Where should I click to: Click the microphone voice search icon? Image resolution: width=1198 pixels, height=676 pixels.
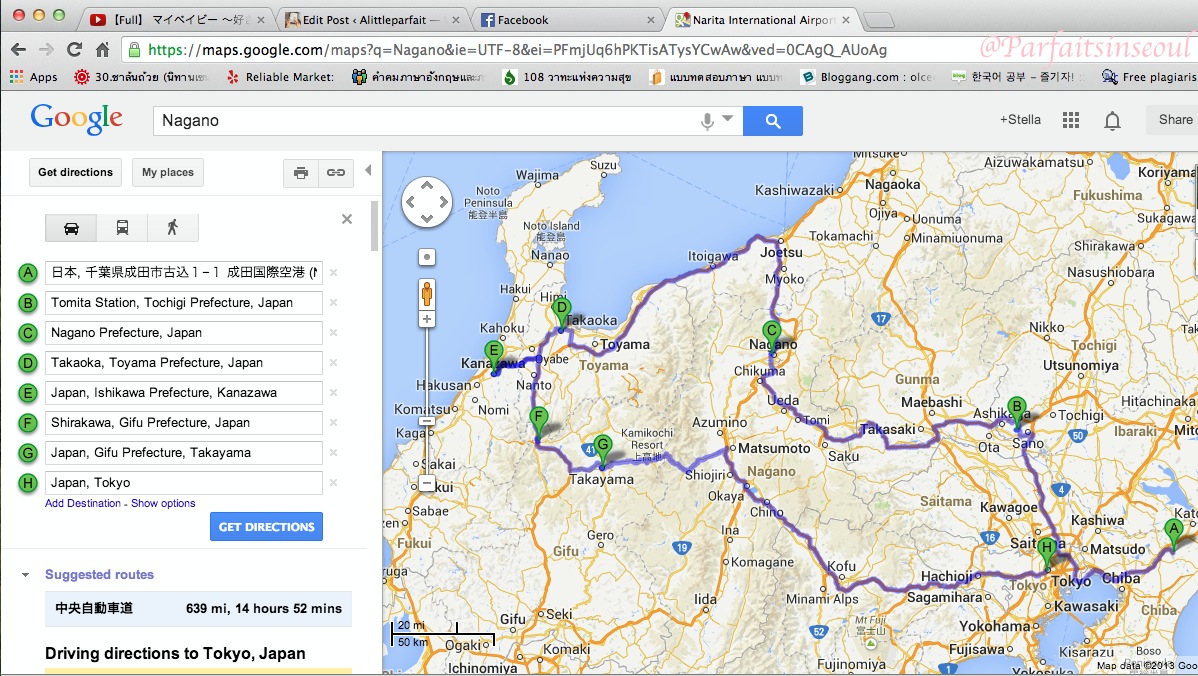(707, 121)
